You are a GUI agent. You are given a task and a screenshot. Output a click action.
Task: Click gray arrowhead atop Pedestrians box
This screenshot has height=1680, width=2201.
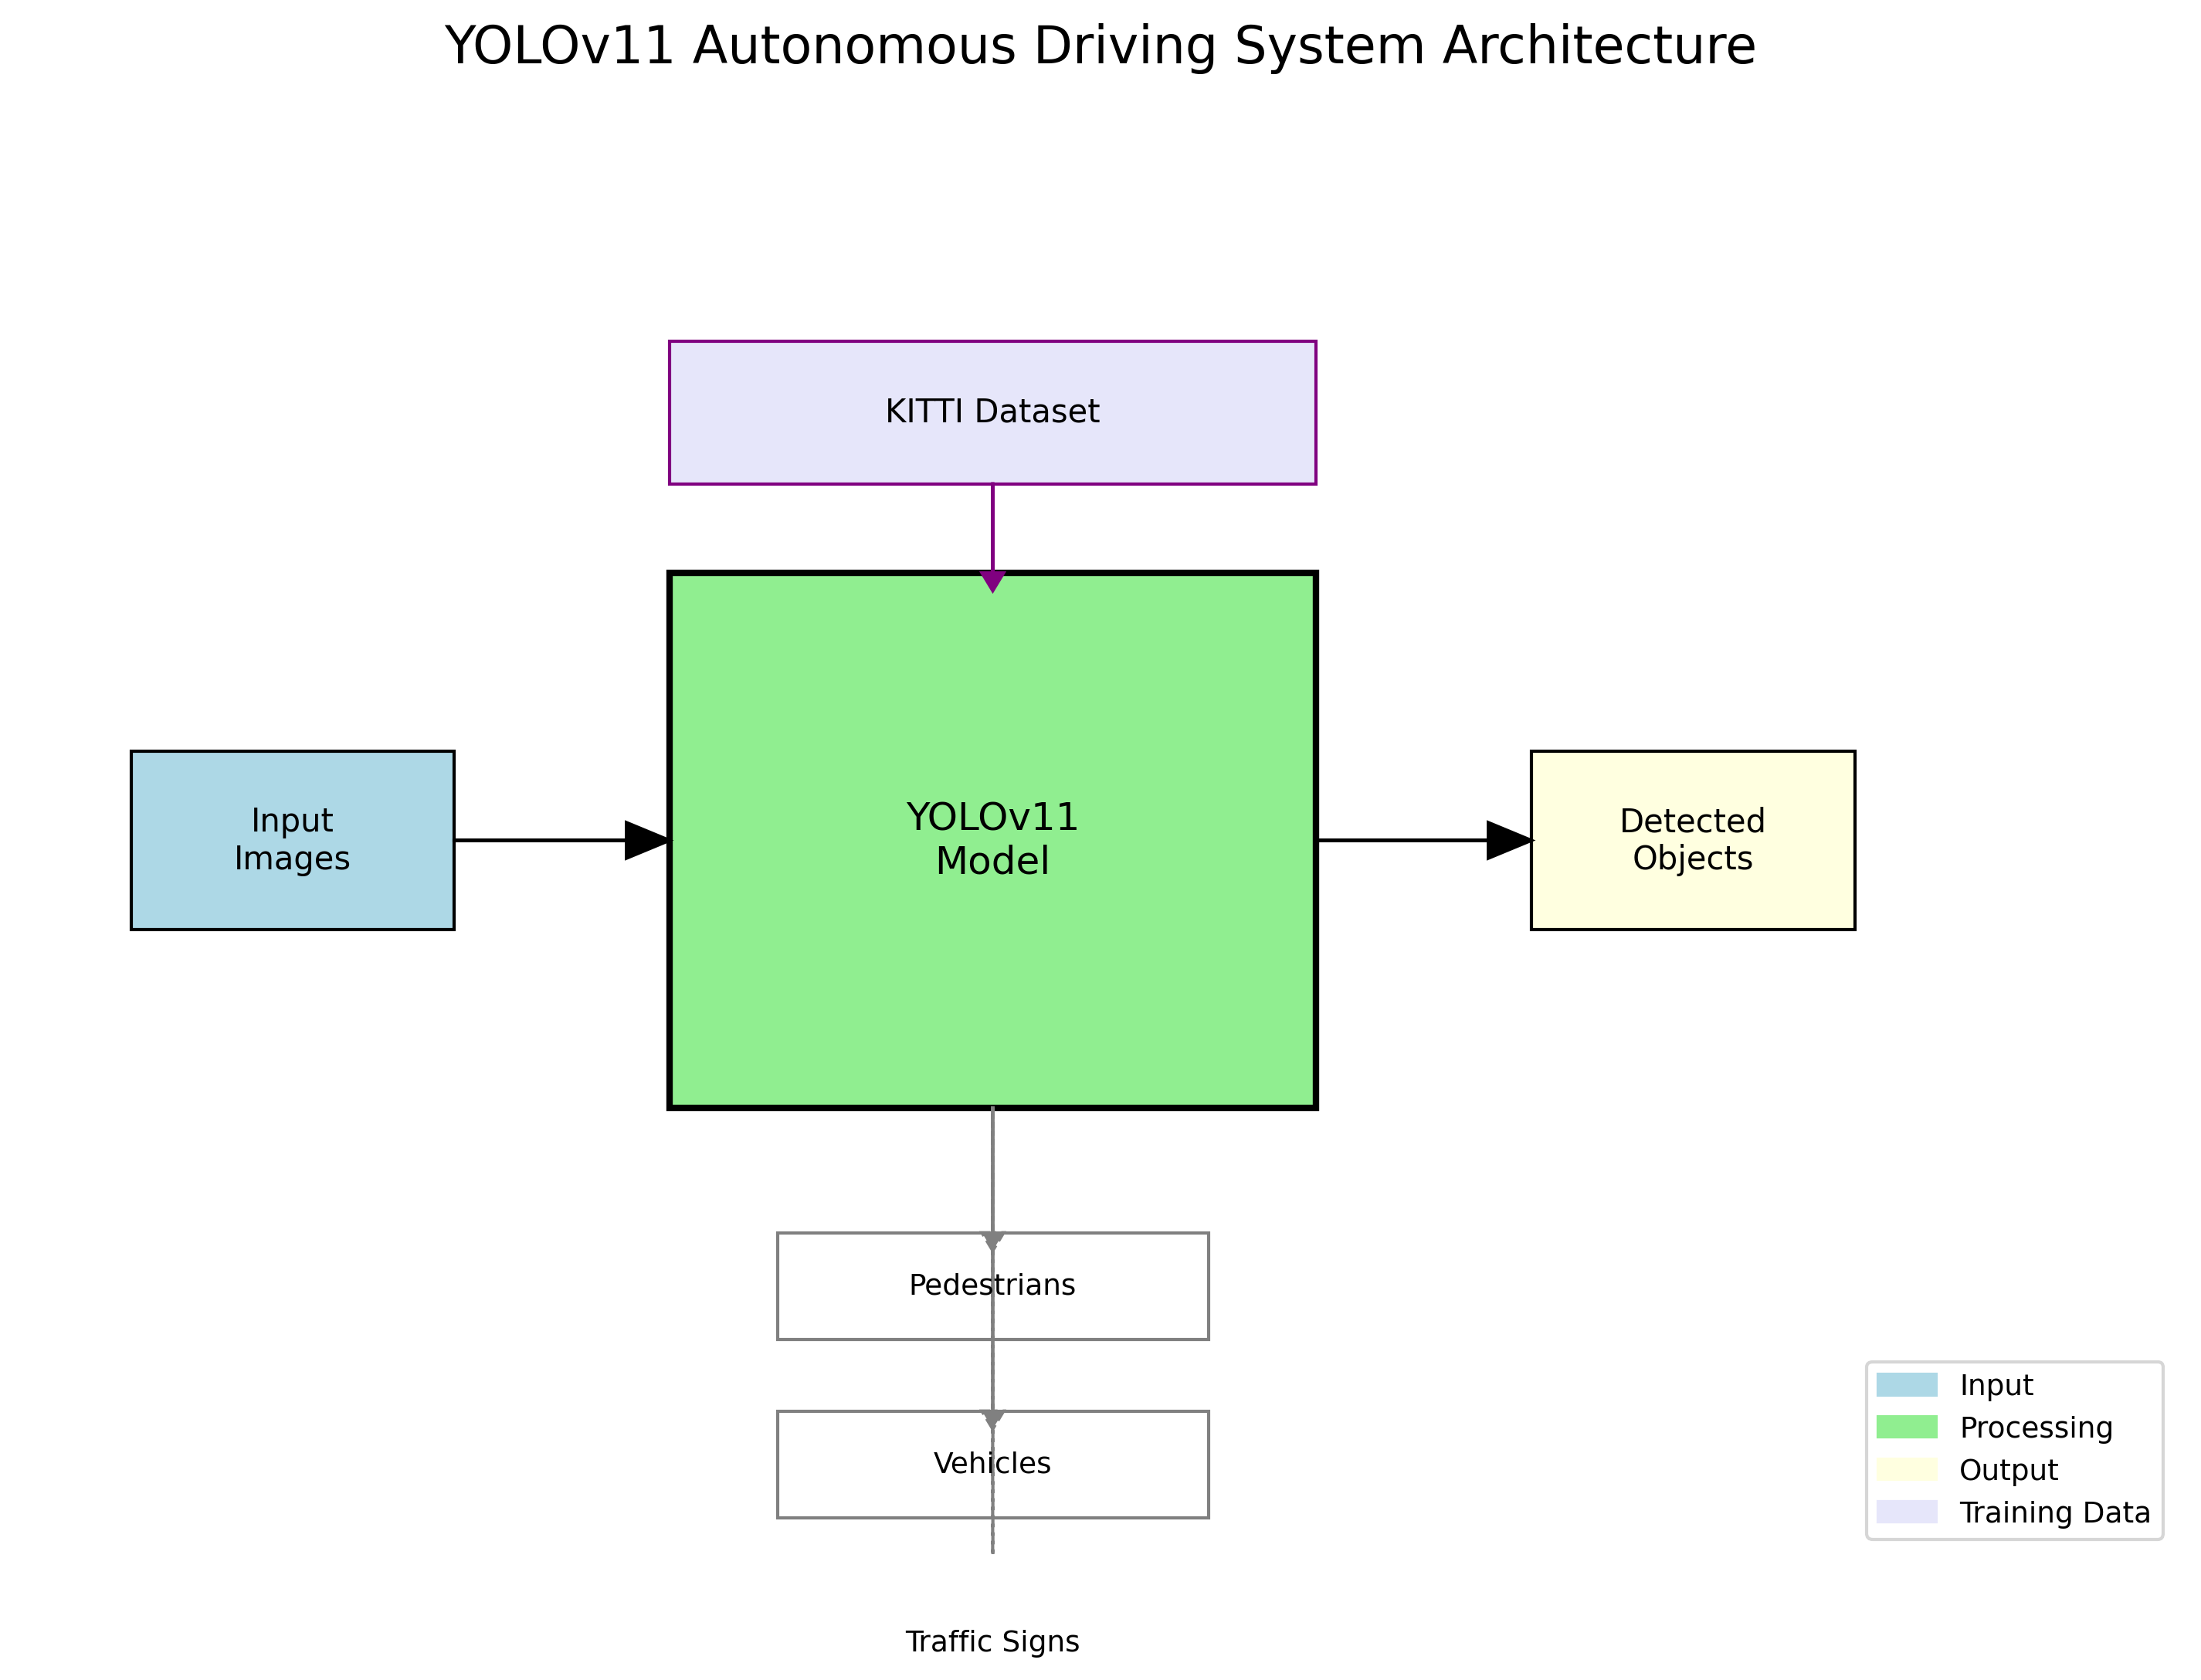(x=992, y=1241)
